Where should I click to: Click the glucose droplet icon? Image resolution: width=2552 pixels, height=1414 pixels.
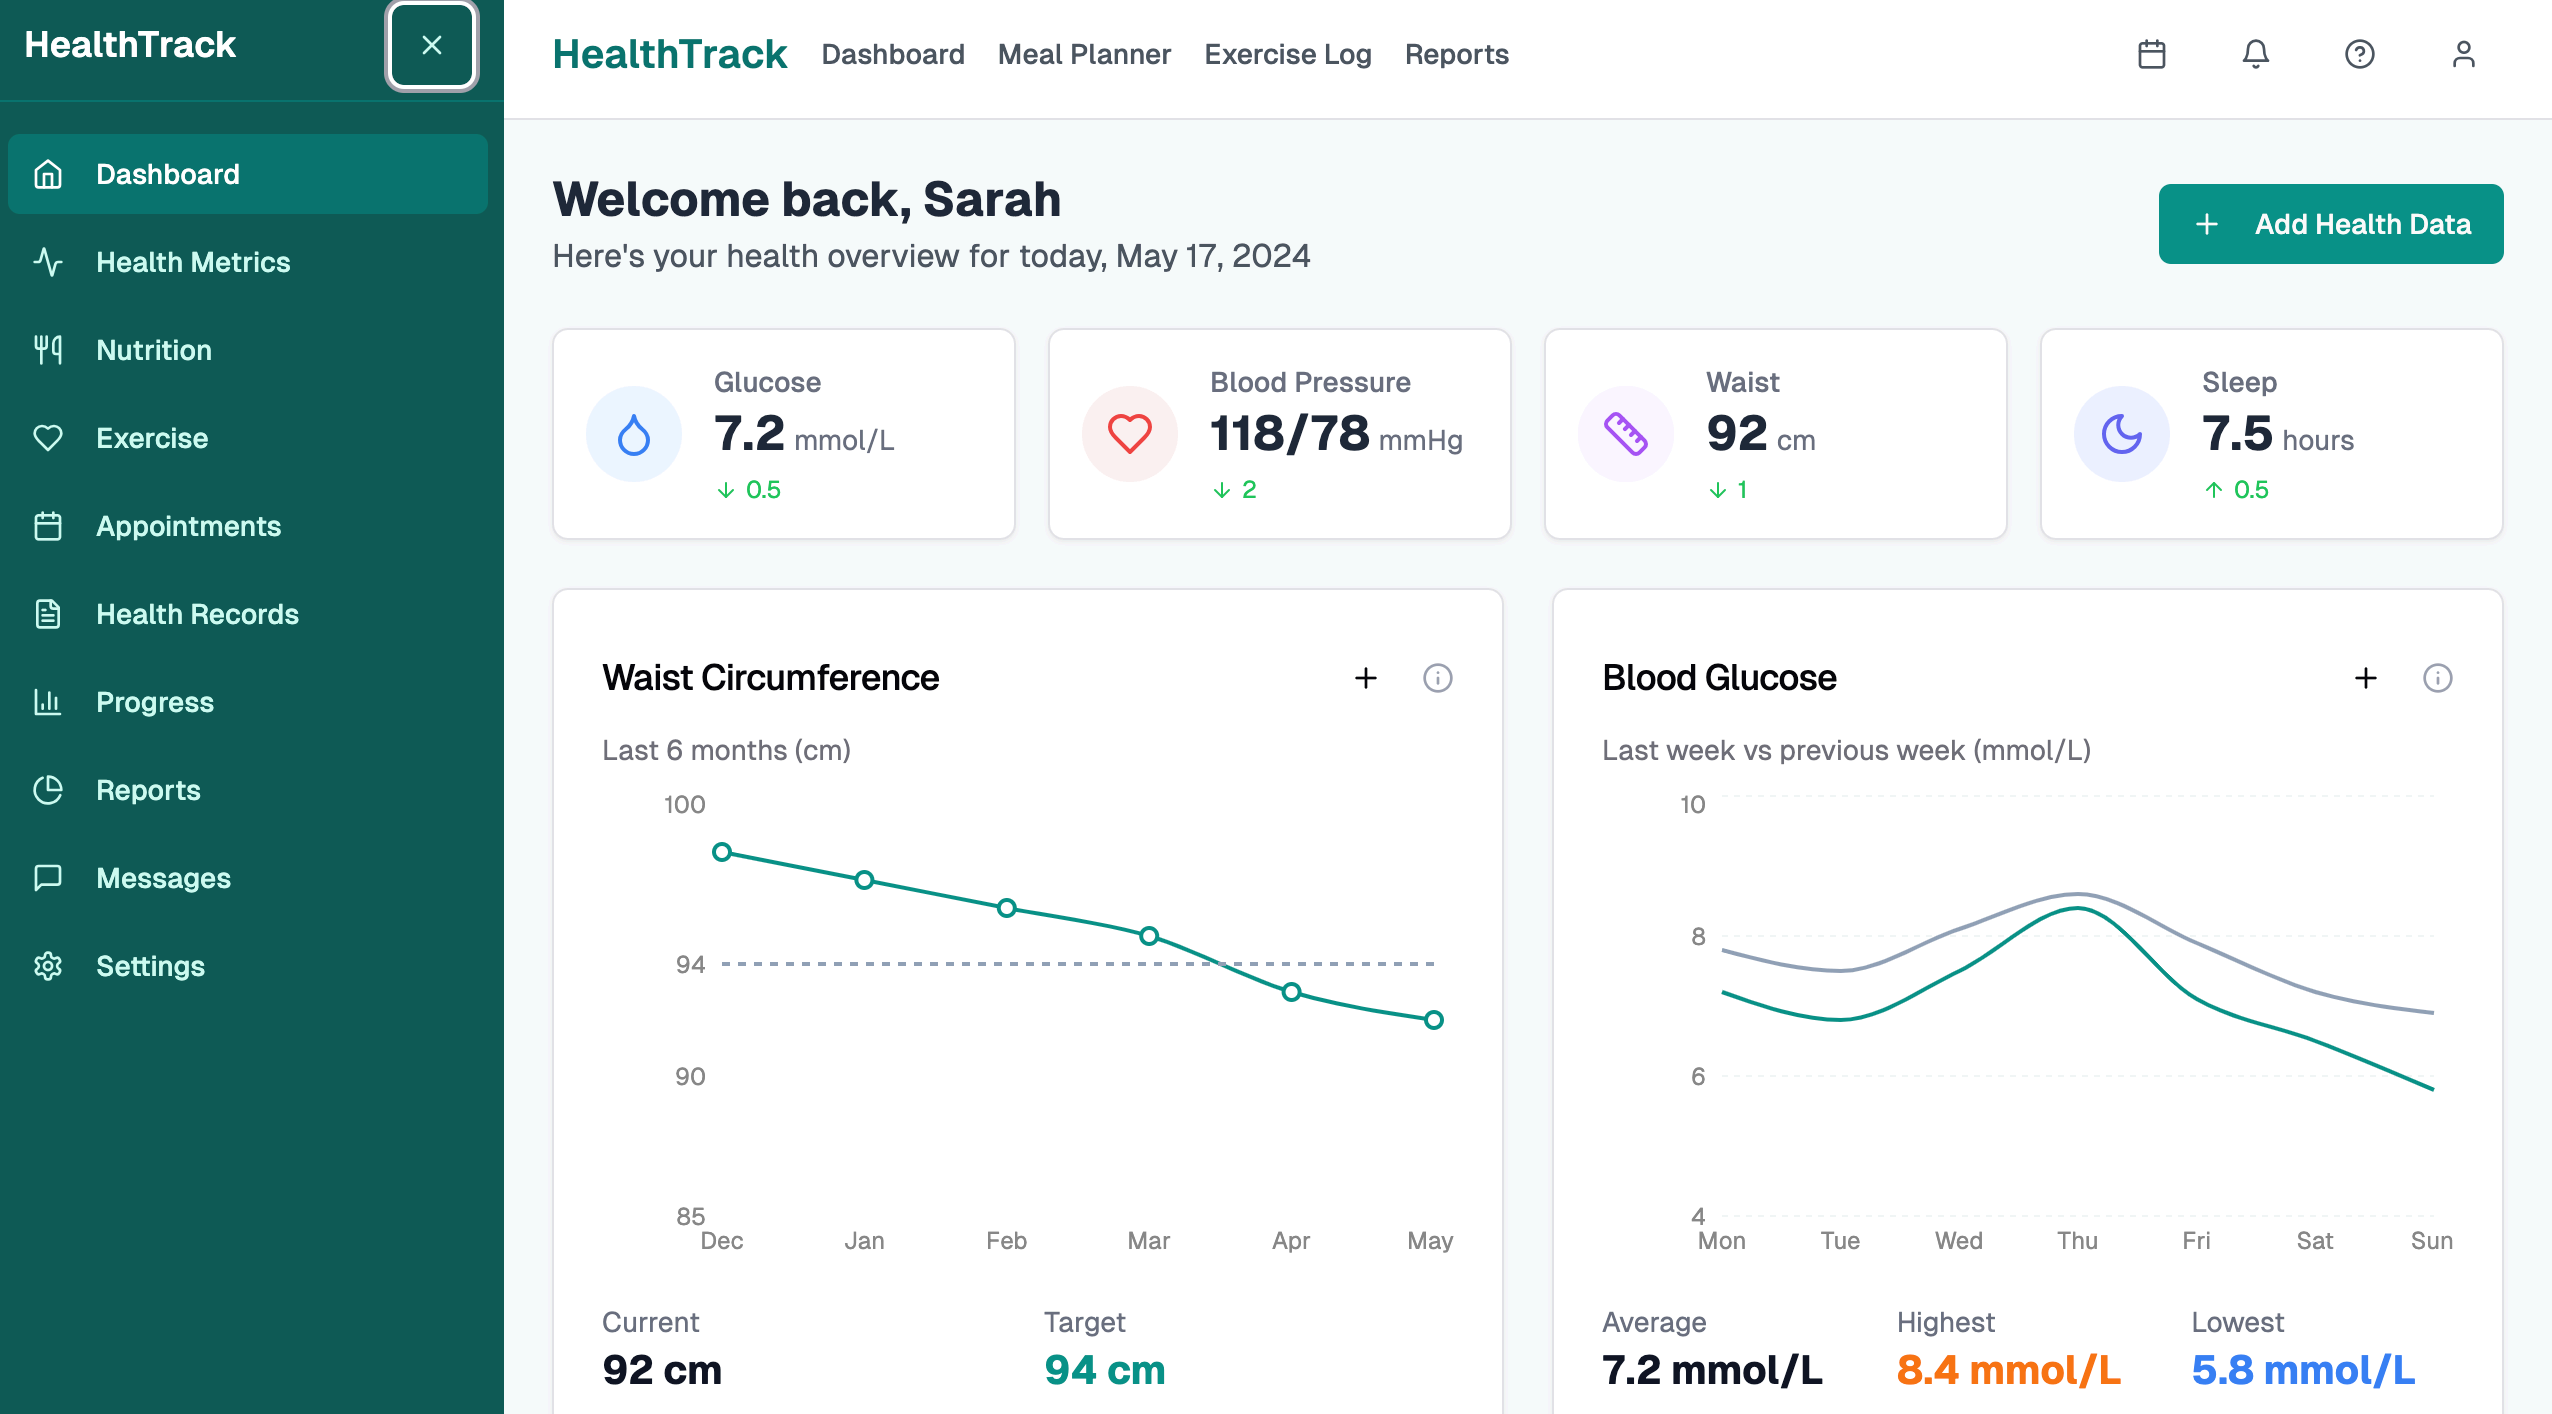click(x=634, y=434)
